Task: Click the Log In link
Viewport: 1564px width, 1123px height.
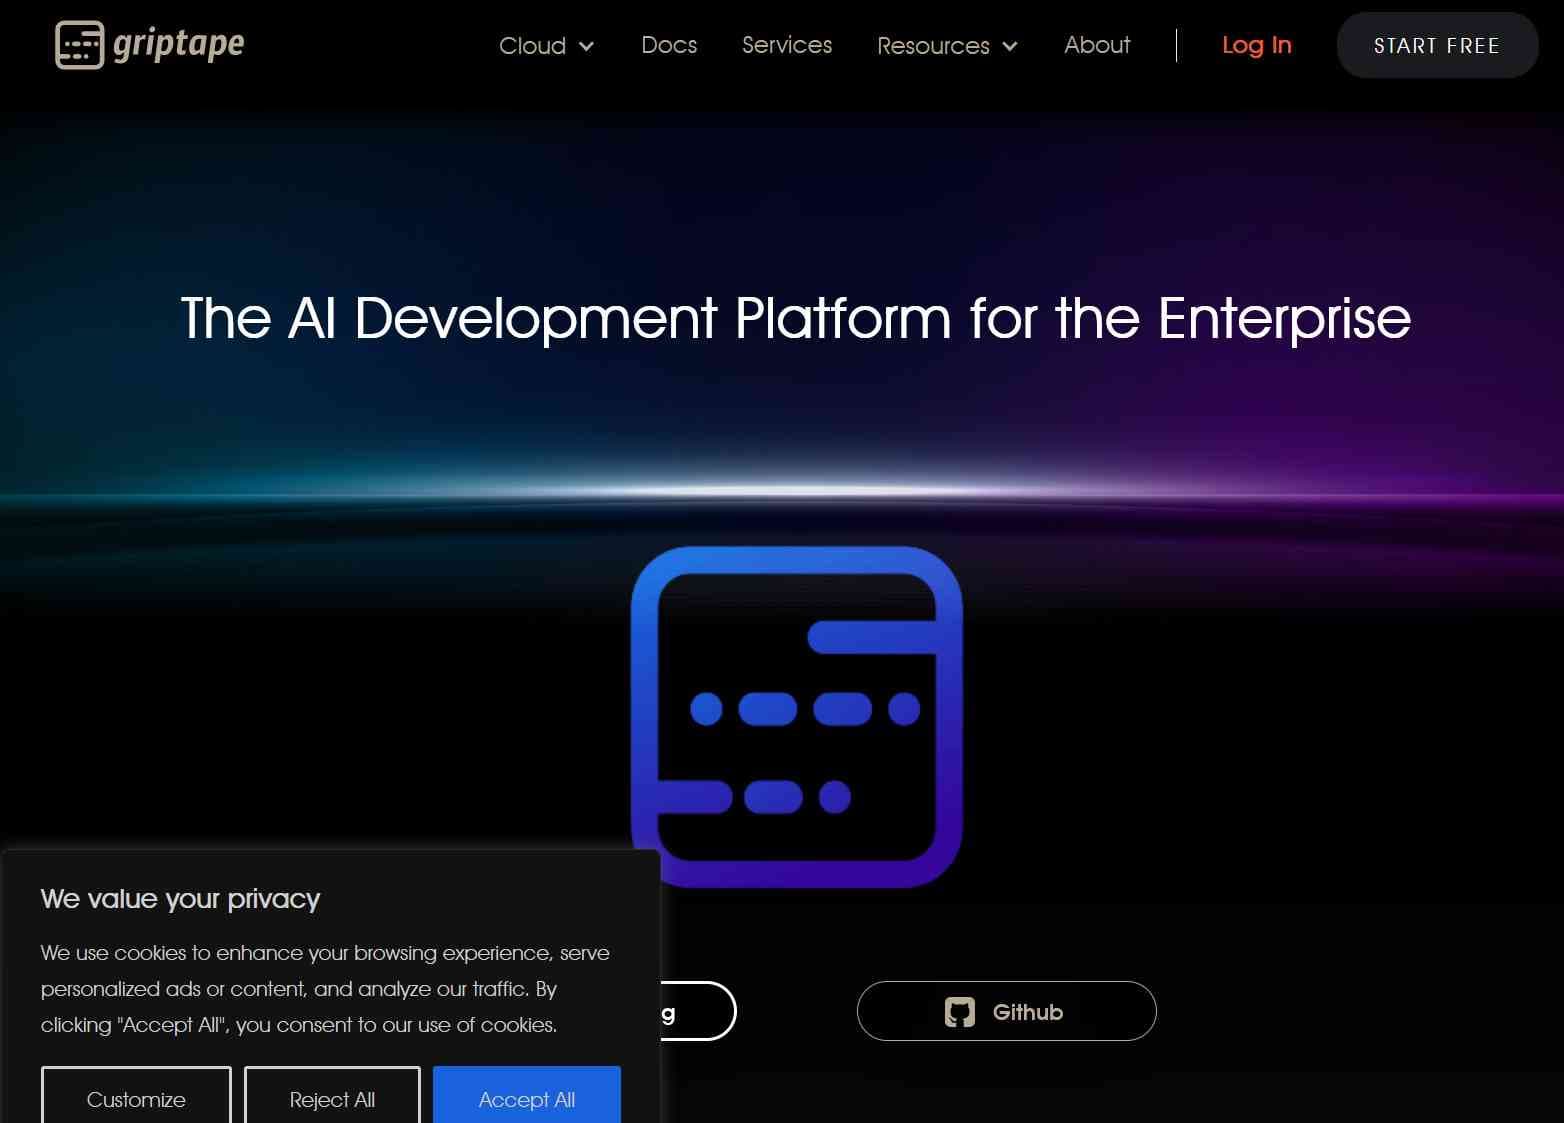Action: [x=1257, y=45]
